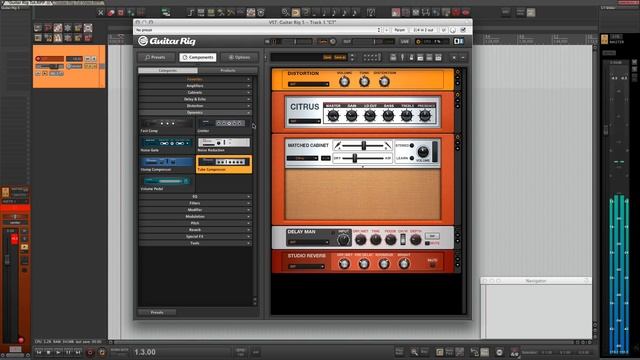Toggle the Matched Cabinet Stereo switch
Image resolution: width=640 pixels, height=360 pixels.
(x=412, y=145)
